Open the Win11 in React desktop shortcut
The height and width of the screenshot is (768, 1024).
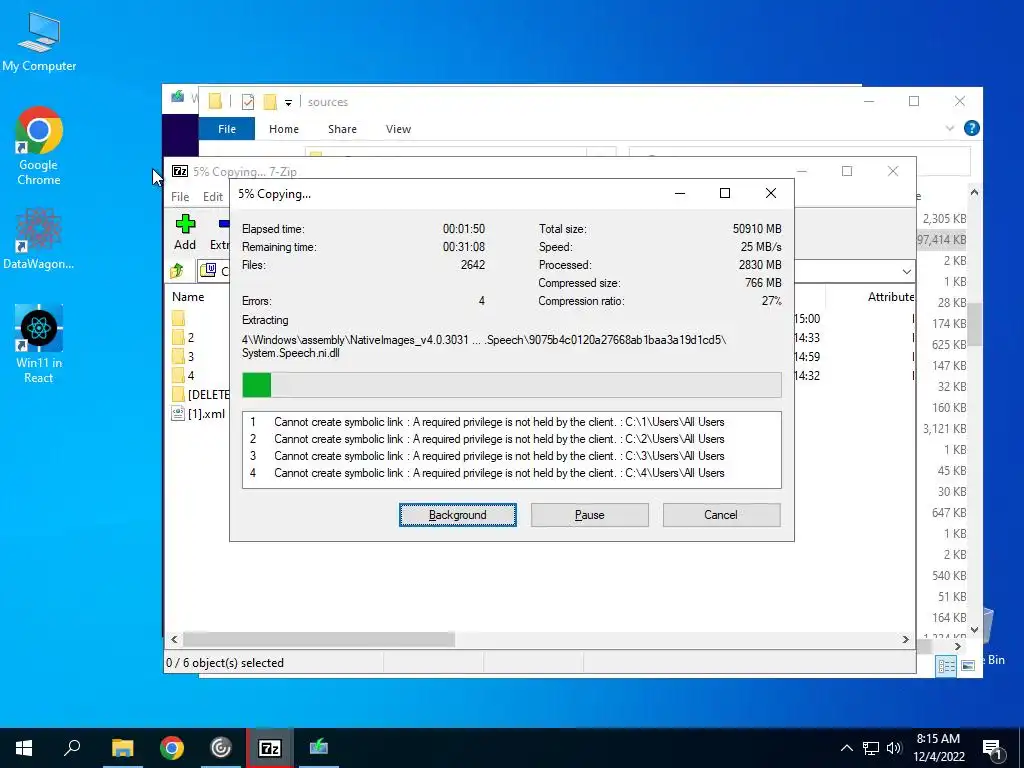pyautogui.click(x=39, y=344)
